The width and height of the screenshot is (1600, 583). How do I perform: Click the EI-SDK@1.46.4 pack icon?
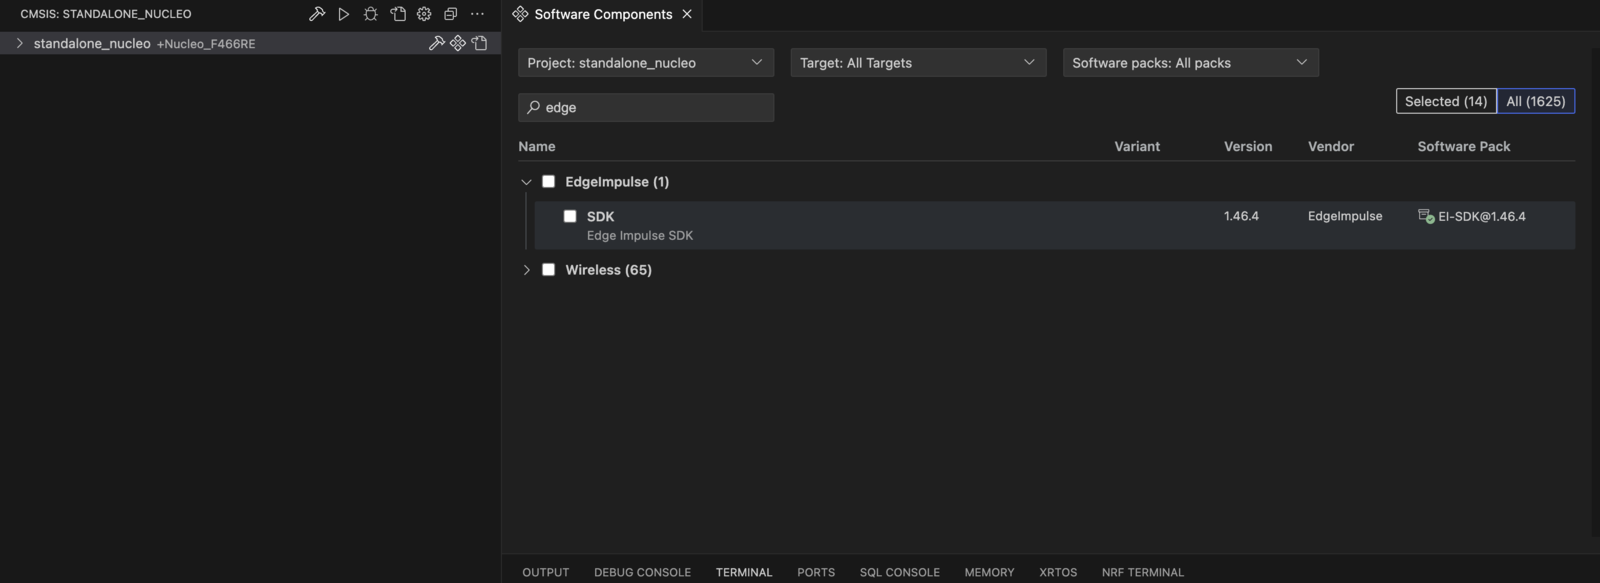[x=1426, y=216]
